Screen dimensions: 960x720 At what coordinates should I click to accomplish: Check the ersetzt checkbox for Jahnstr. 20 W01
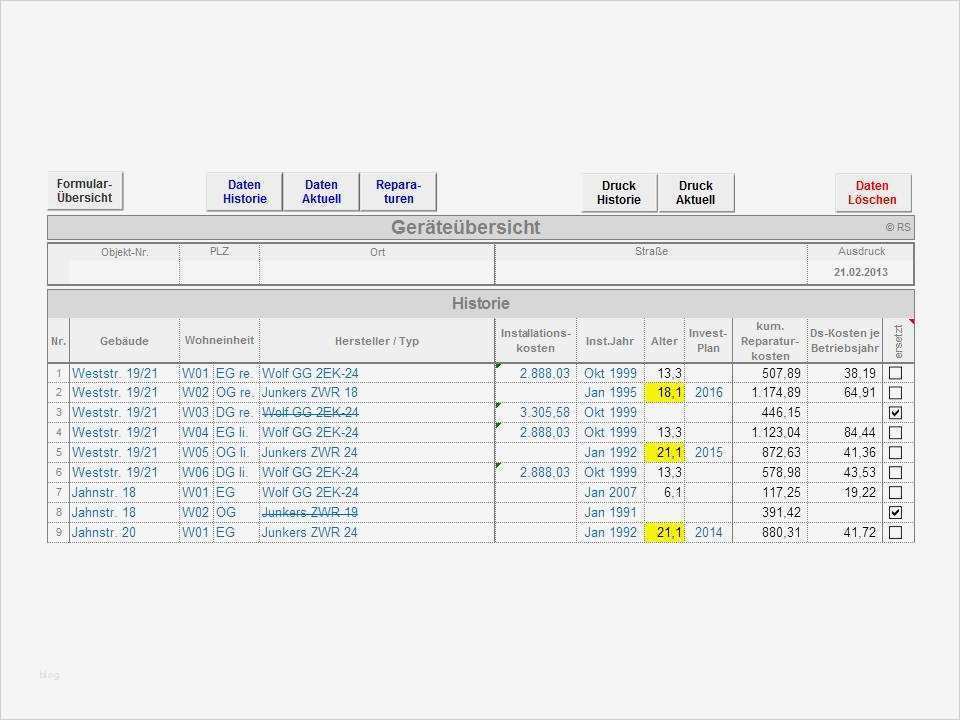point(895,532)
